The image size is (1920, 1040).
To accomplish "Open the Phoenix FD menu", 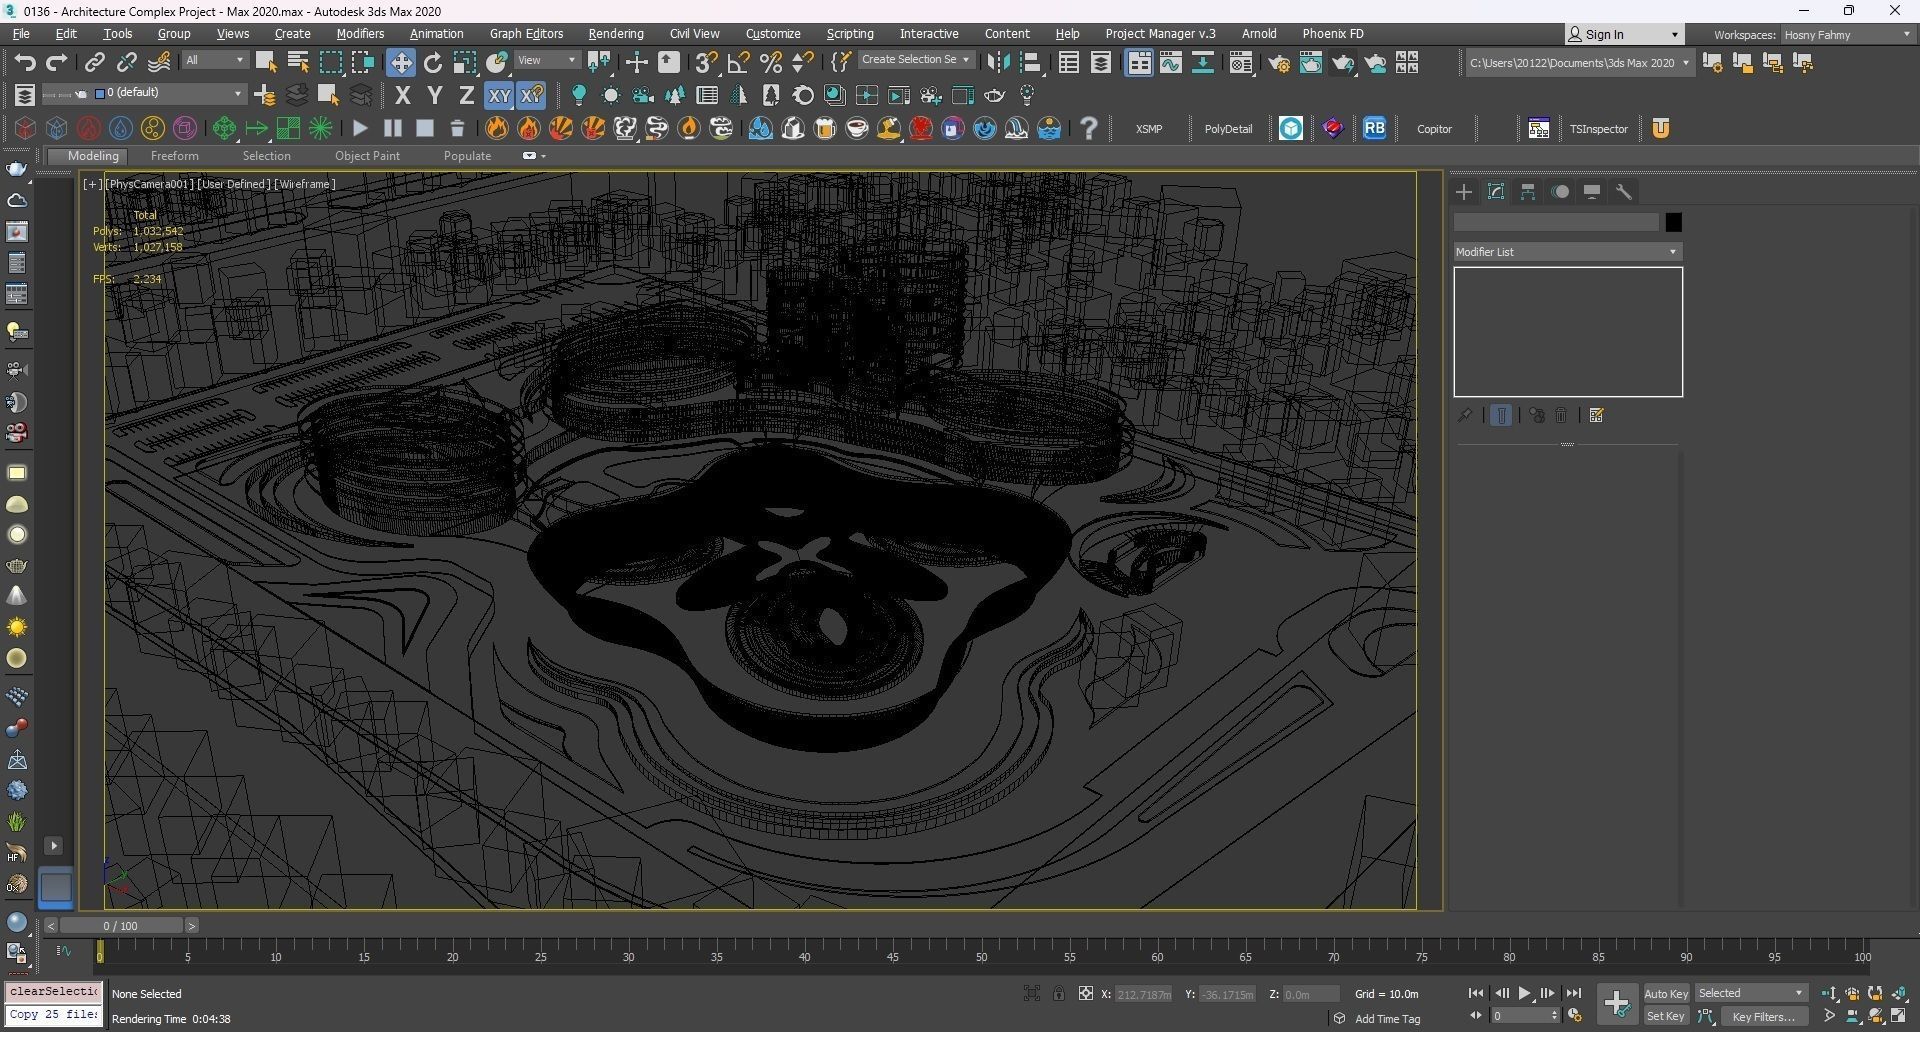I will [1332, 34].
